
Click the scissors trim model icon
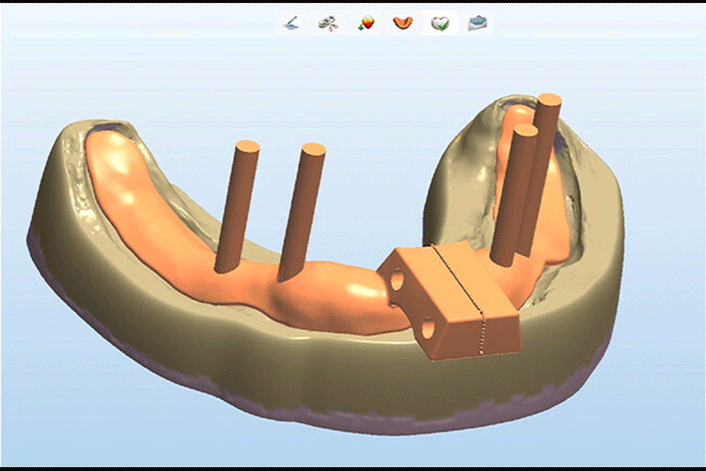327,22
